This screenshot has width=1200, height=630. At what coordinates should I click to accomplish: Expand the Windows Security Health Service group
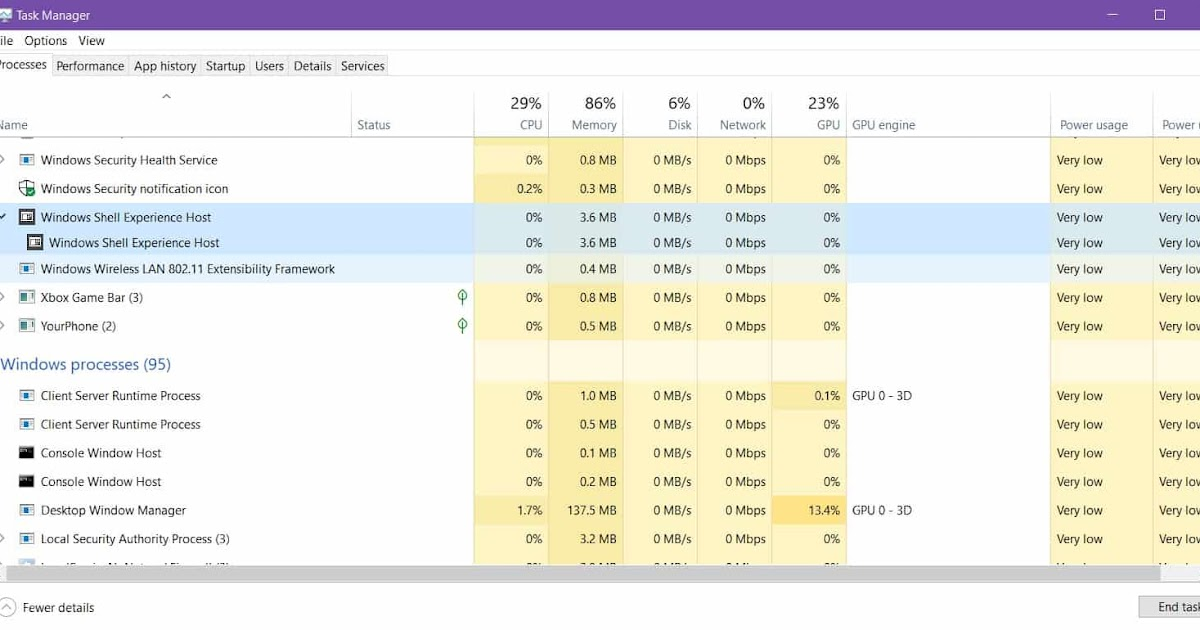(3, 160)
